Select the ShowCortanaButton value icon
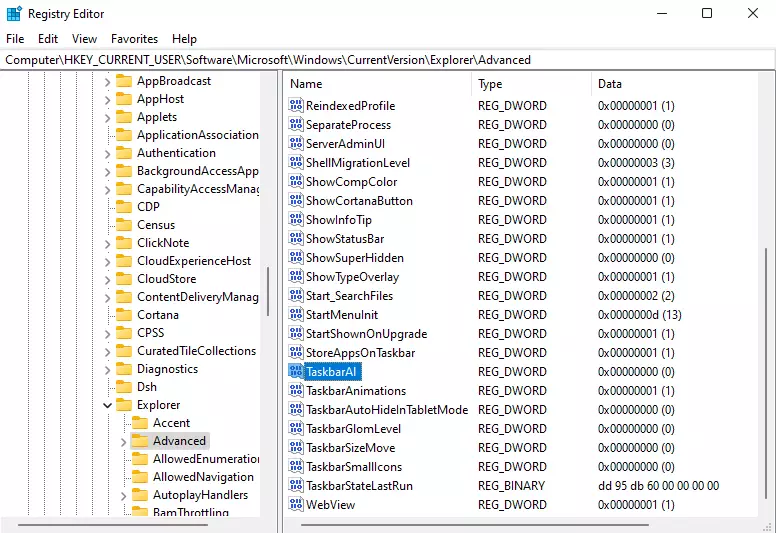 pyautogui.click(x=296, y=200)
